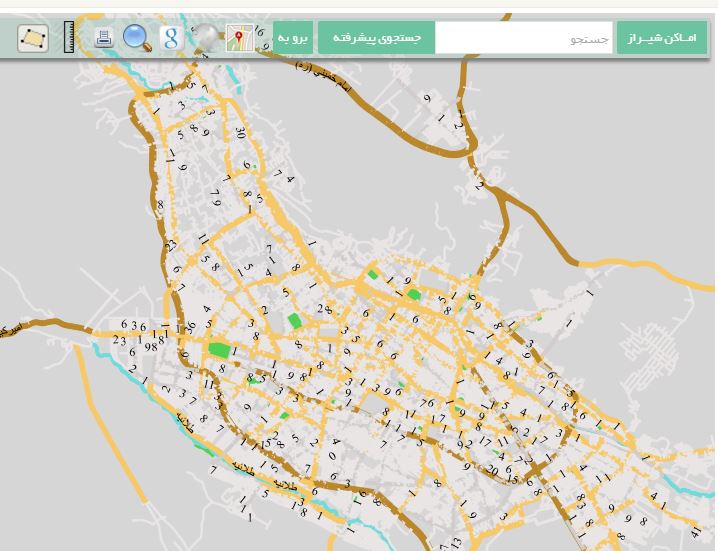Viewport: 718px width, 551px height.
Task: Click the 'برو به' button
Action: (295, 38)
